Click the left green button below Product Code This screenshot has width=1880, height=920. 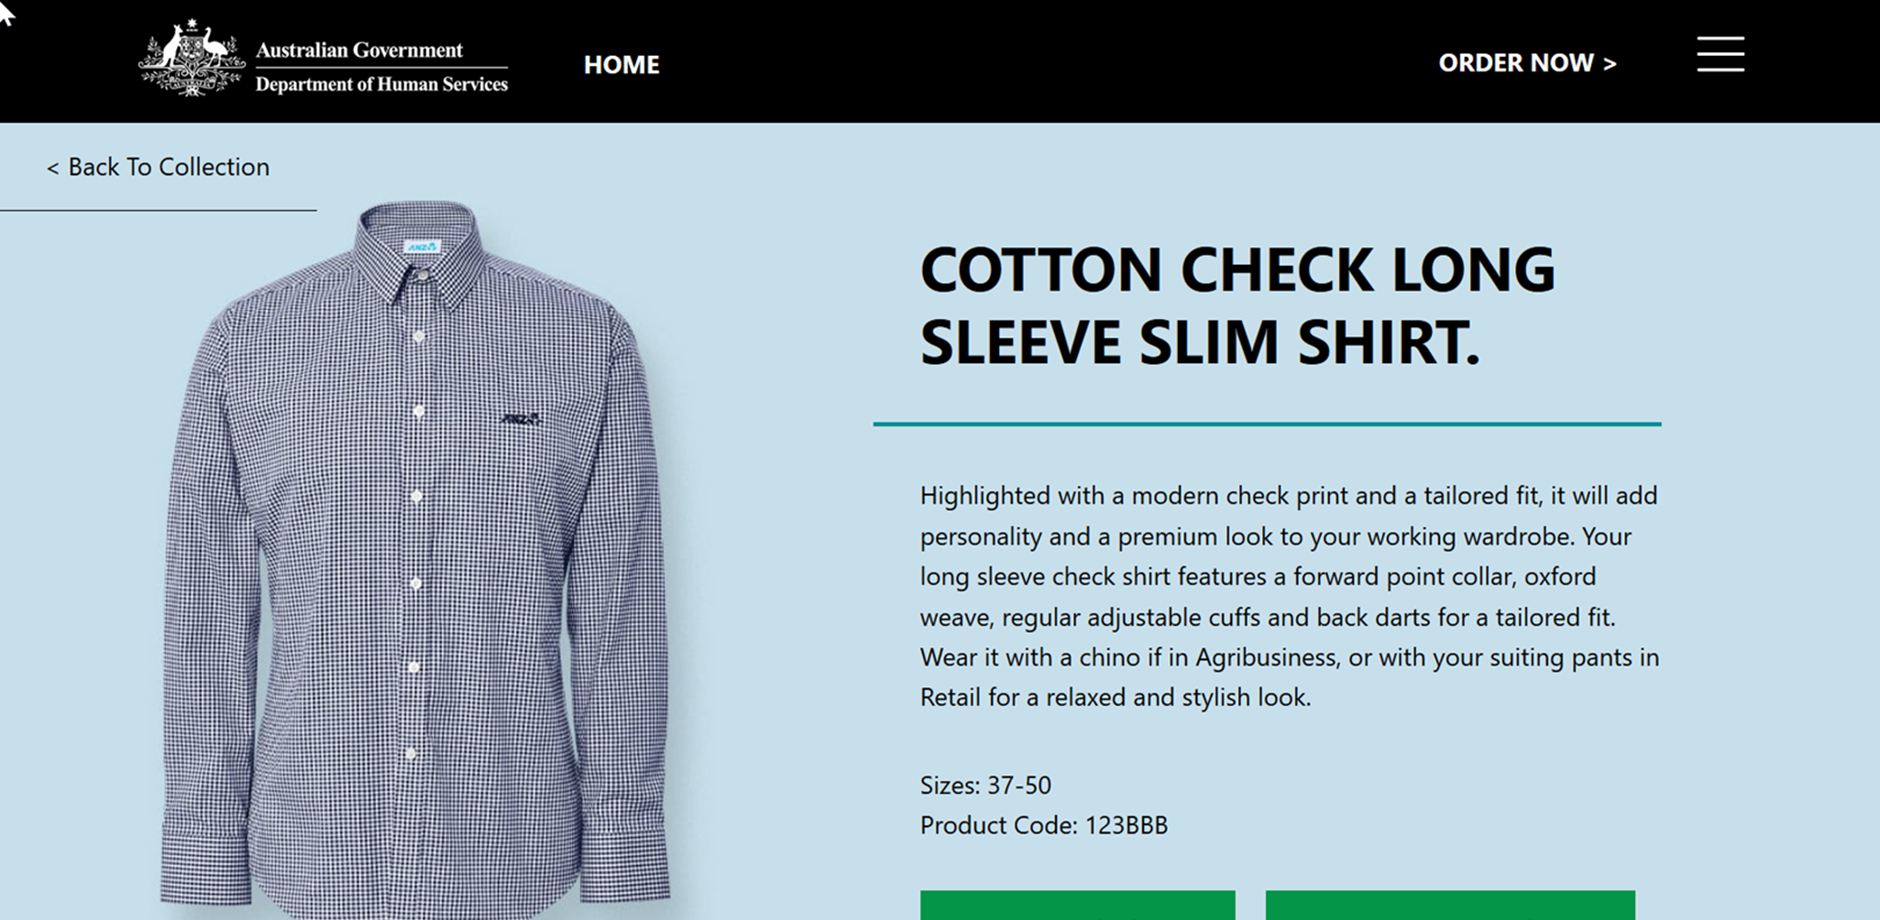coord(1077,905)
